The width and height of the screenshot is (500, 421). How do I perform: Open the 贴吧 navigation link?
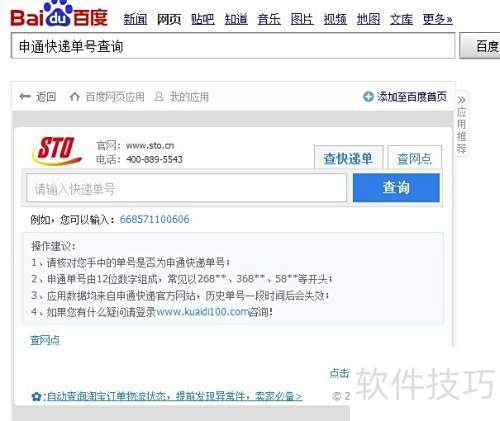pos(202,19)
